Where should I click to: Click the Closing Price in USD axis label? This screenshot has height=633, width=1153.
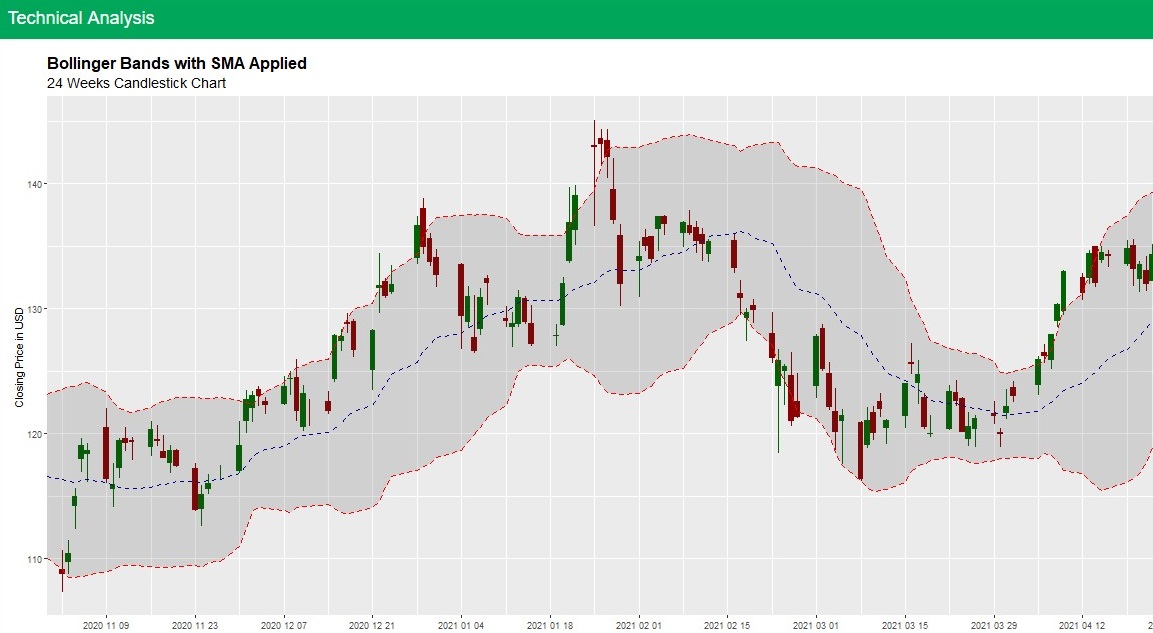(x=19, y=357)
